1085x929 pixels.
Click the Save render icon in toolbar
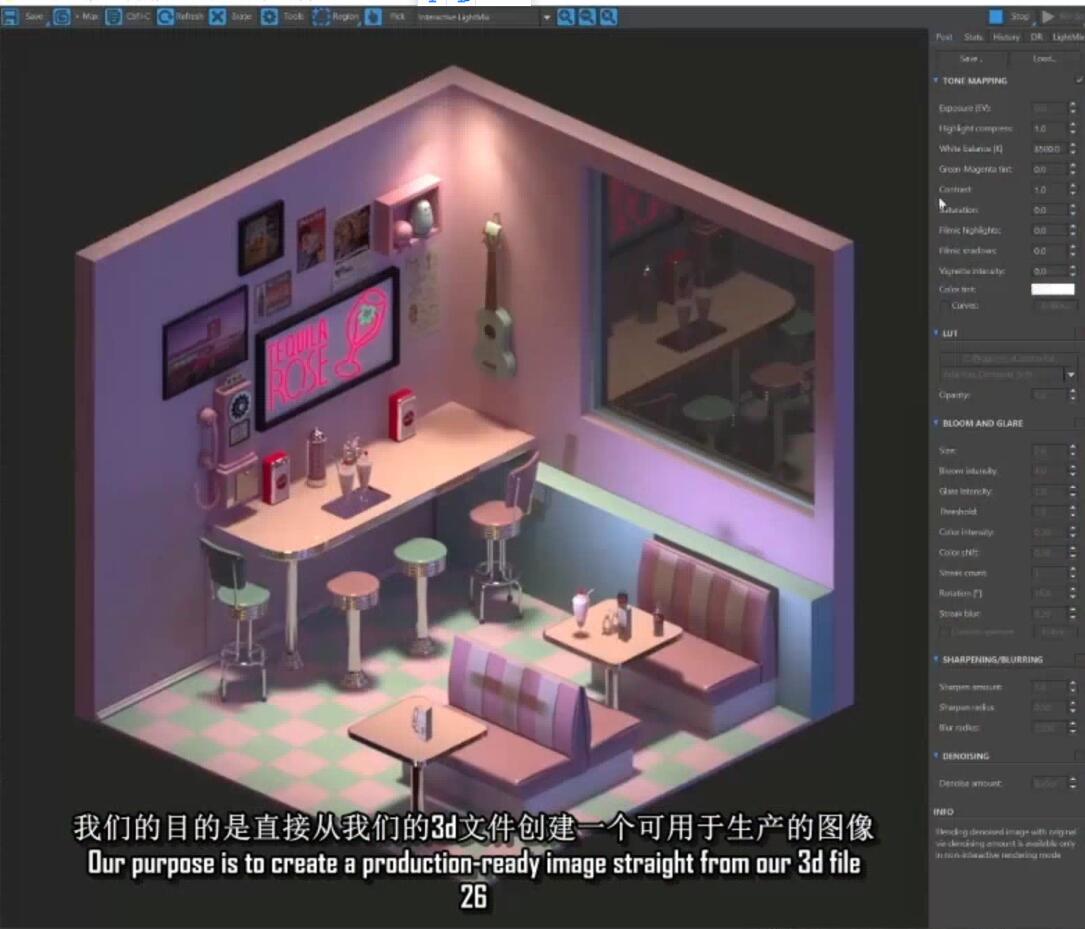10,17
